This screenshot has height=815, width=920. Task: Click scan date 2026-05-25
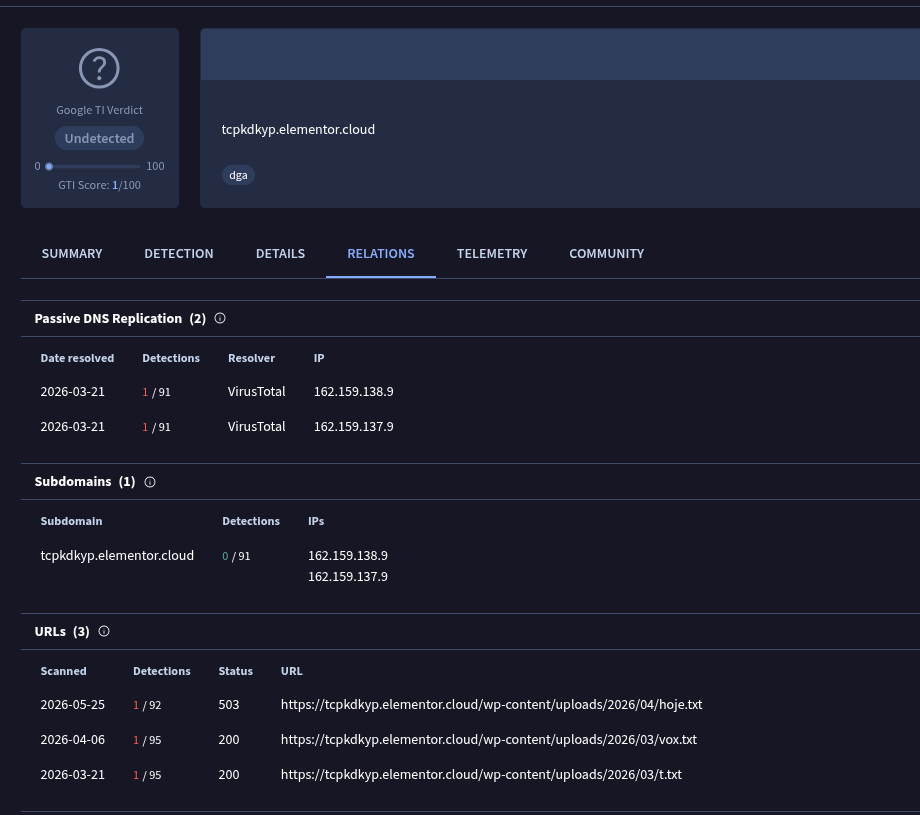(73, 705)
